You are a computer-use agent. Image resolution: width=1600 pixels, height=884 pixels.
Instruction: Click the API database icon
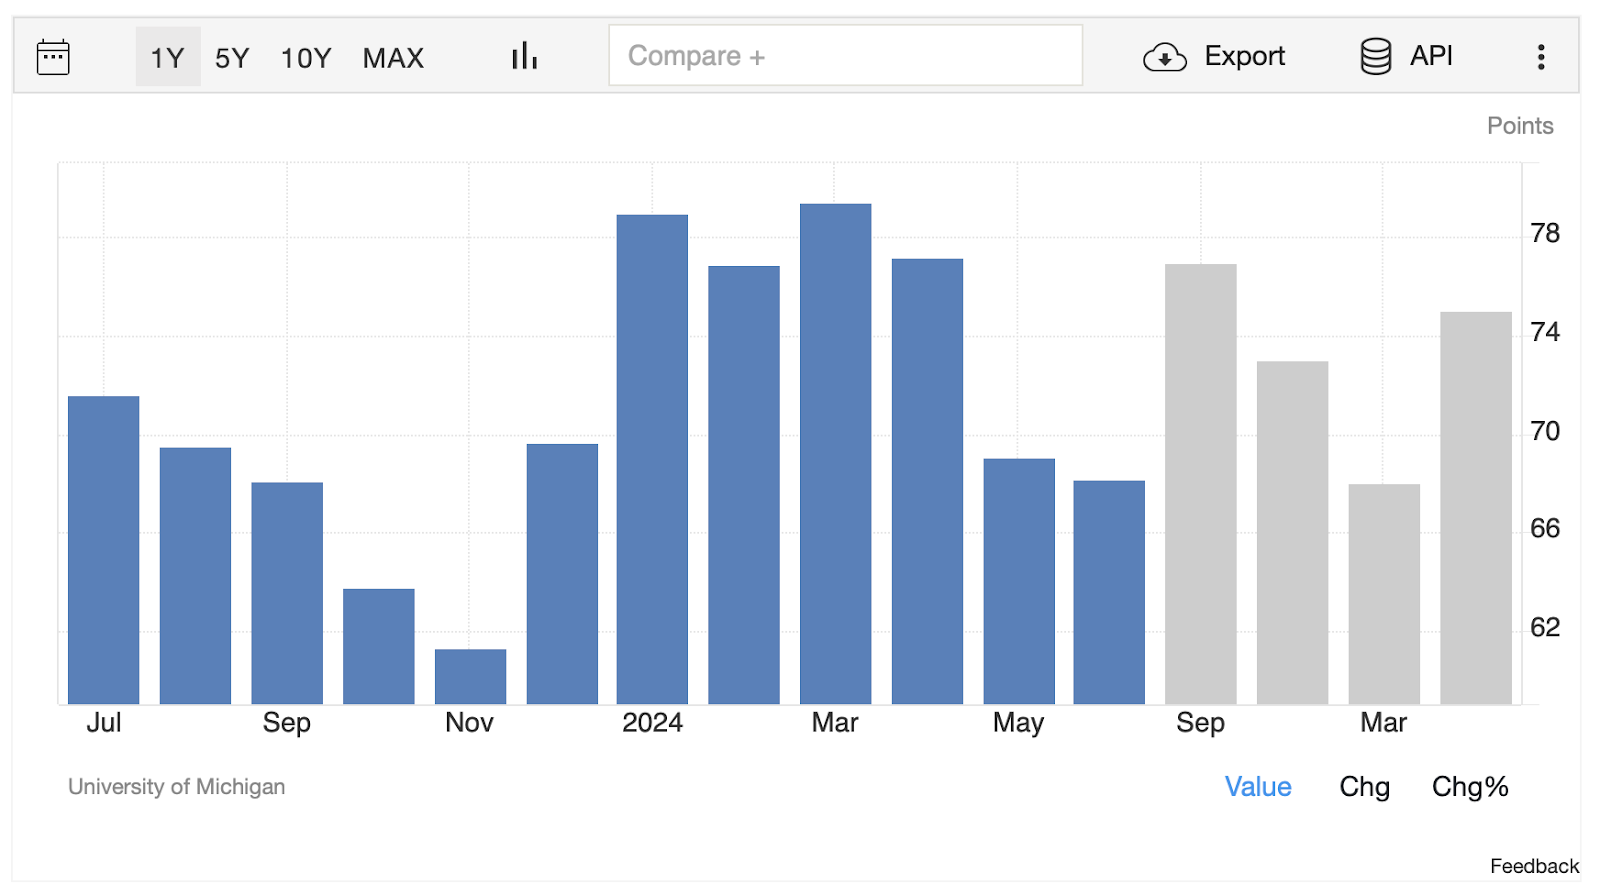(1376, 56)
